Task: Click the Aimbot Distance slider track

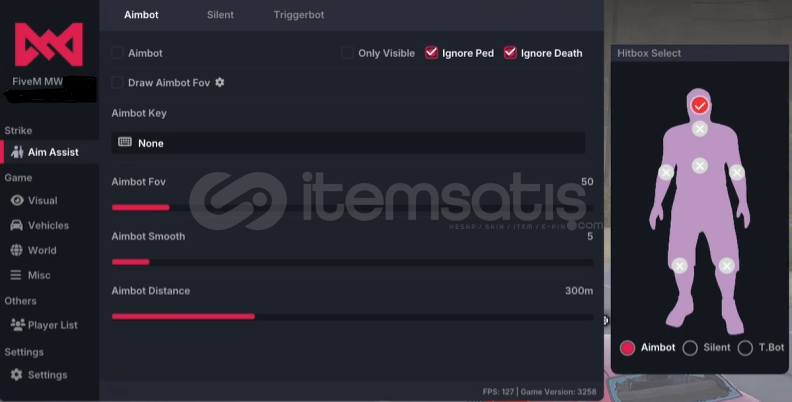Action: [x=352, y=317]
